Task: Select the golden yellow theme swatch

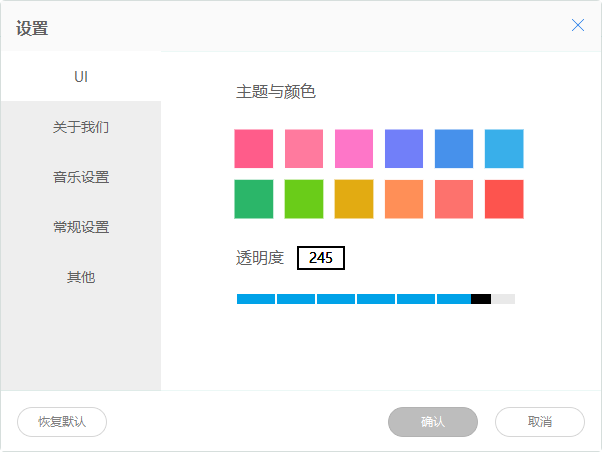Action: coord(354,199)
